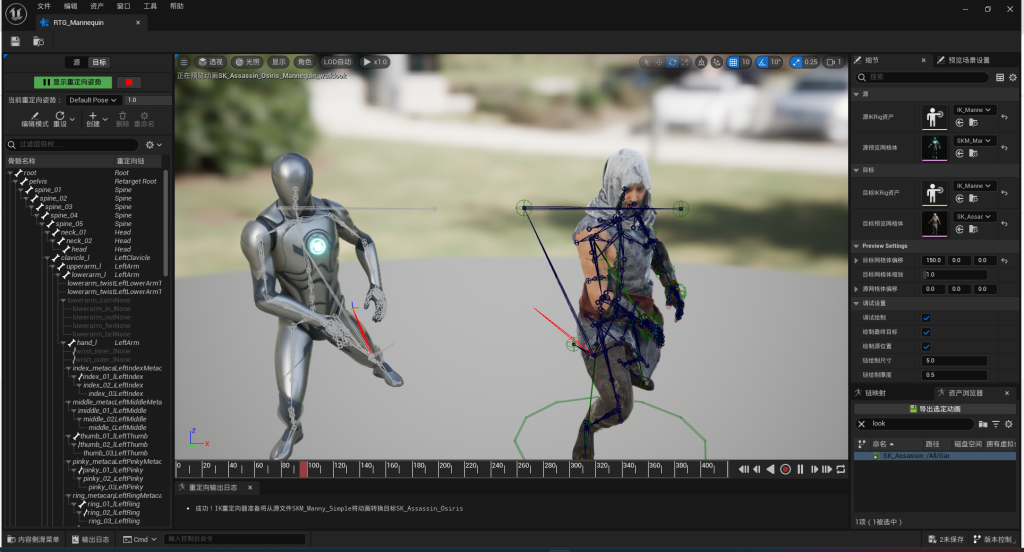Play animation in reverse
The height and width of the screenshot is (552, 1024).
771,469
